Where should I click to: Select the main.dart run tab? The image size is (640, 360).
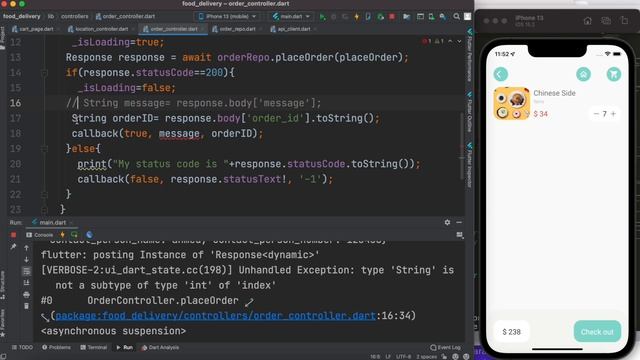click(x=52, y=222)
